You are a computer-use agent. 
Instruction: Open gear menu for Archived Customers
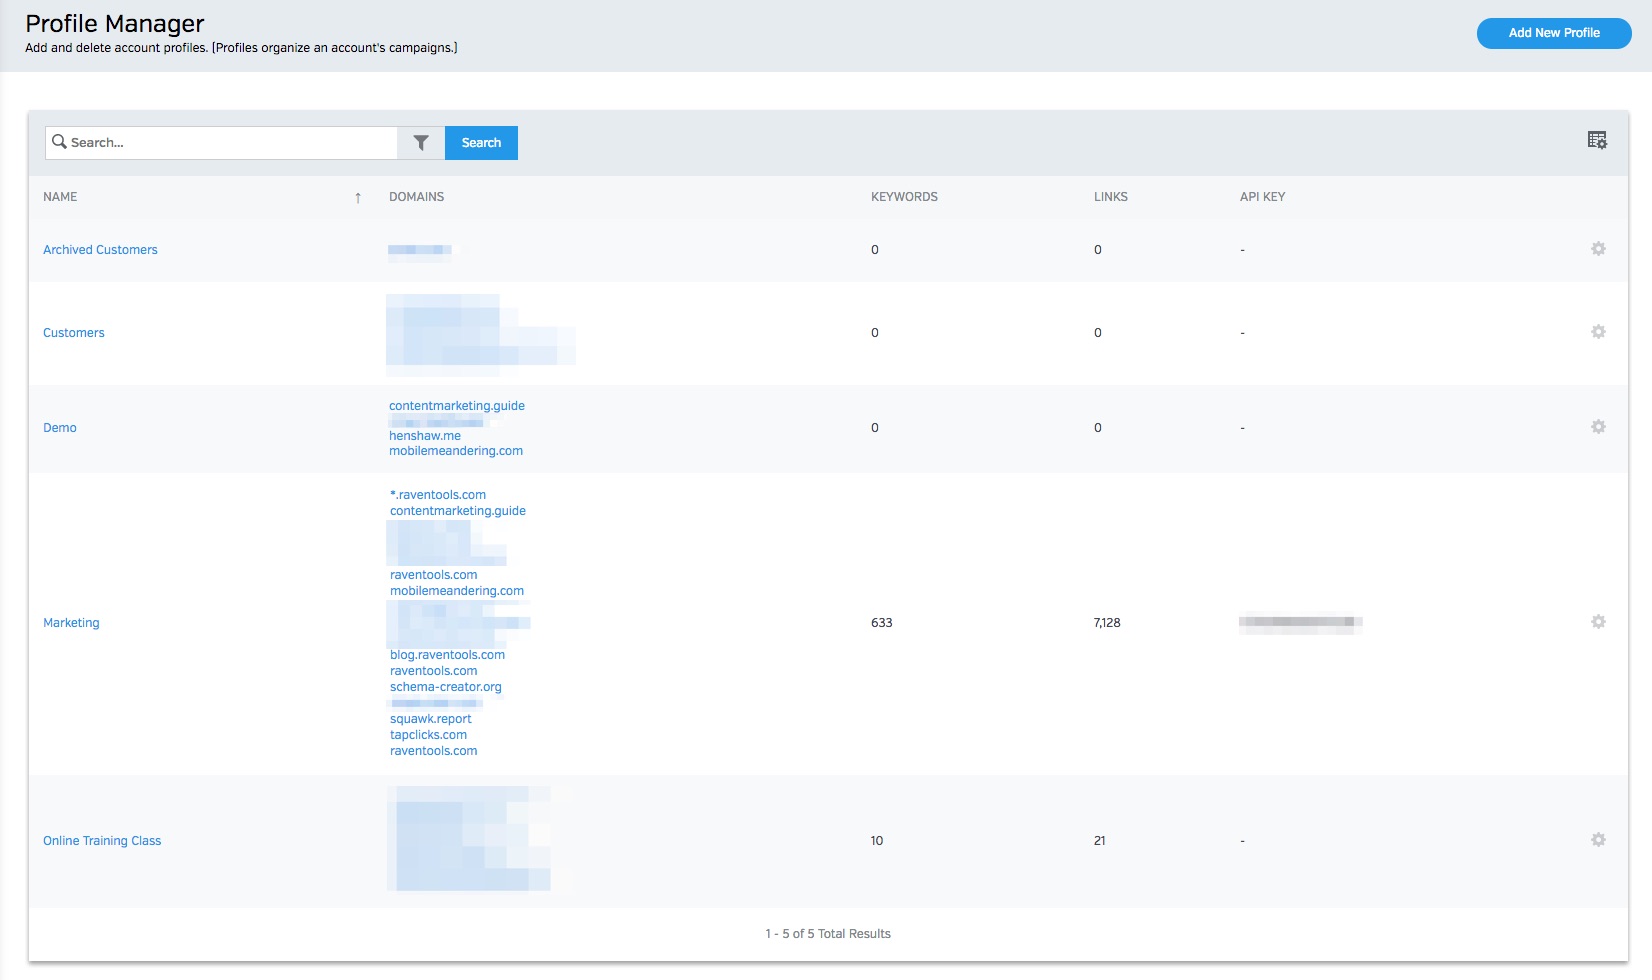click(1598, 249)
